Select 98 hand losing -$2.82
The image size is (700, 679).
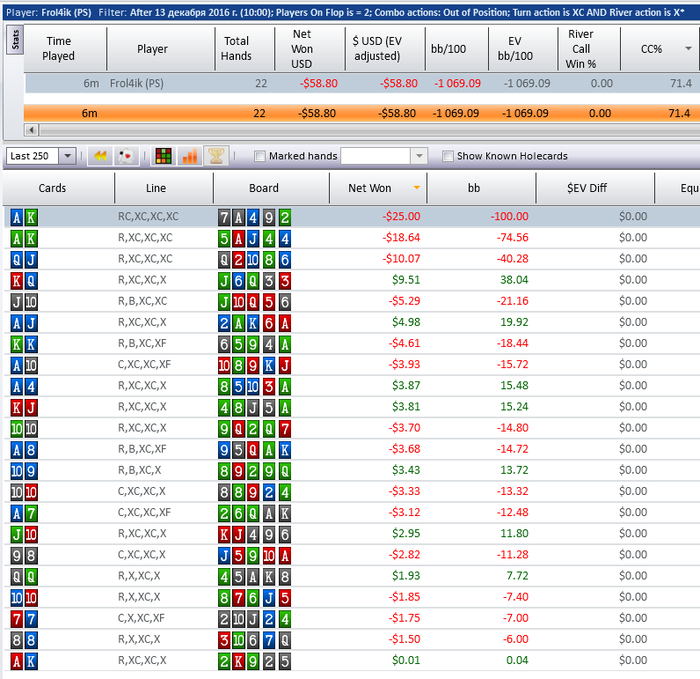coord(352,555)
